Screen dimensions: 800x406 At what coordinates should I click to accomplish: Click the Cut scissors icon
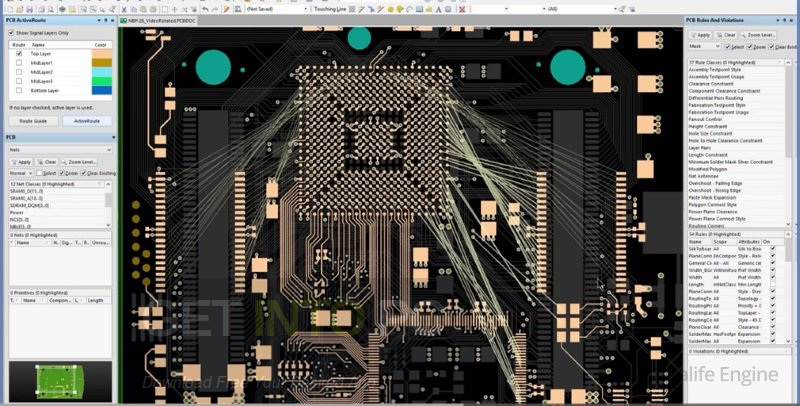[x=124, y=9]
